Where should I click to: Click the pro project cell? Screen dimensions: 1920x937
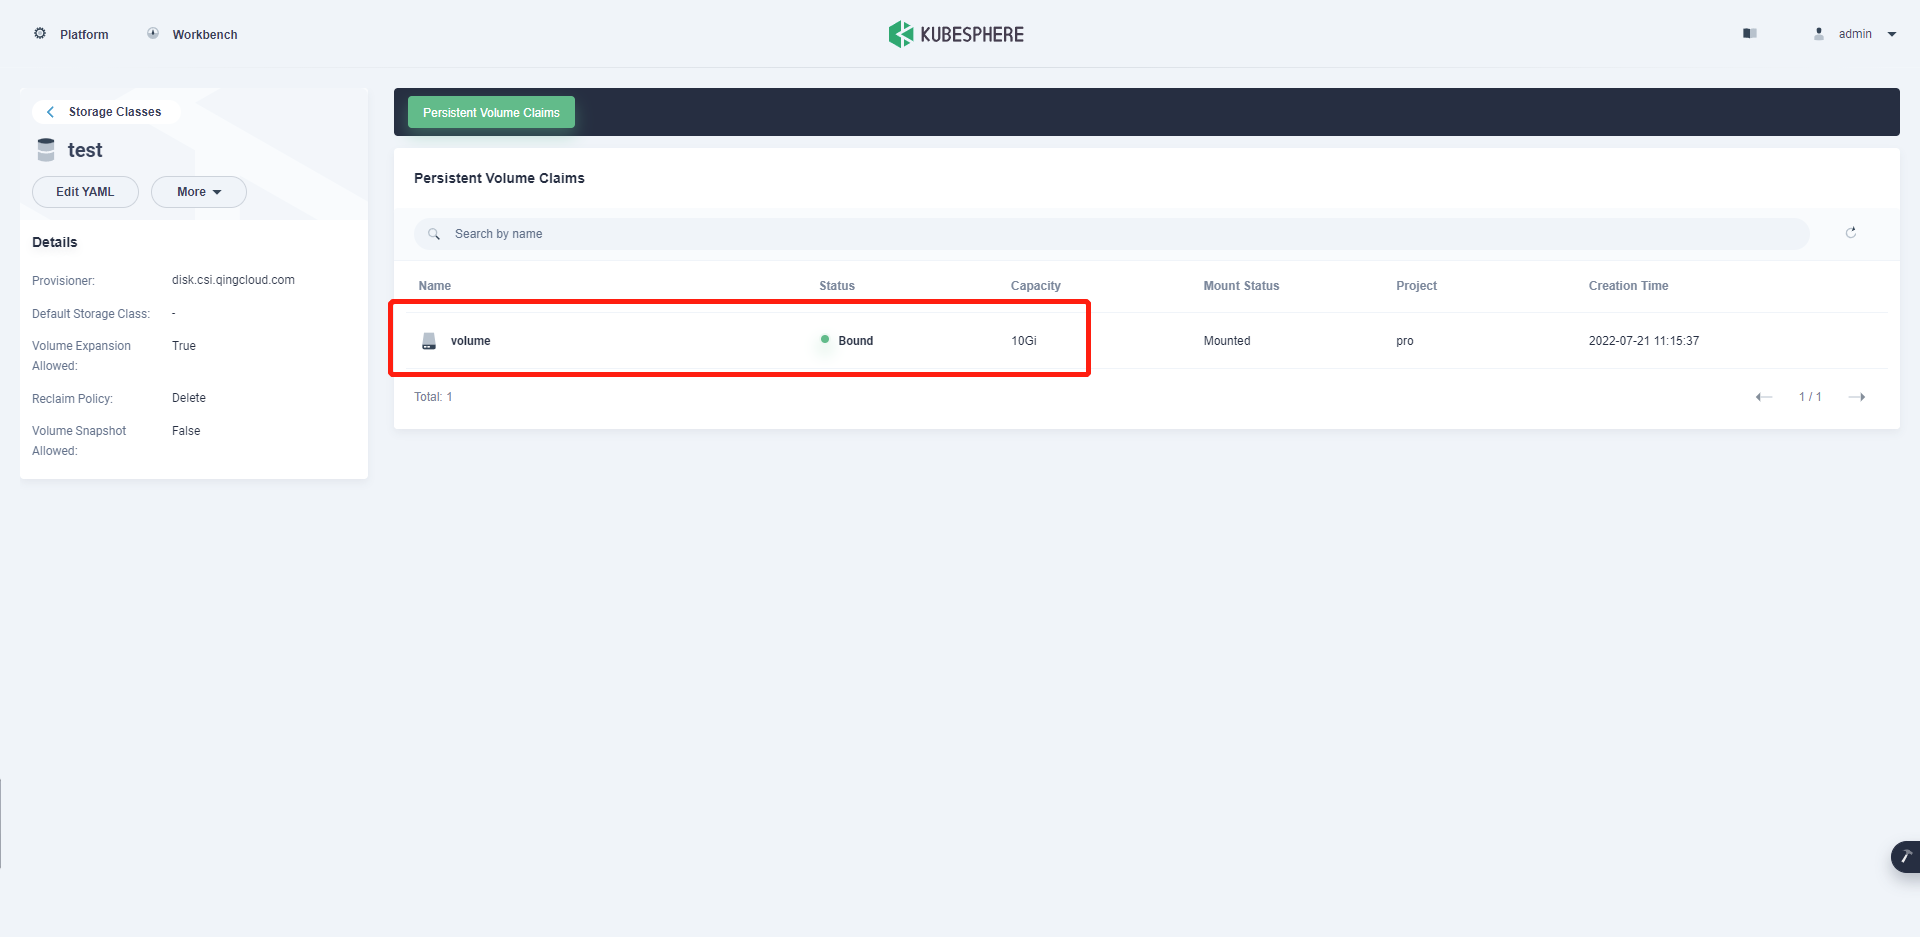coord(1405,341)
